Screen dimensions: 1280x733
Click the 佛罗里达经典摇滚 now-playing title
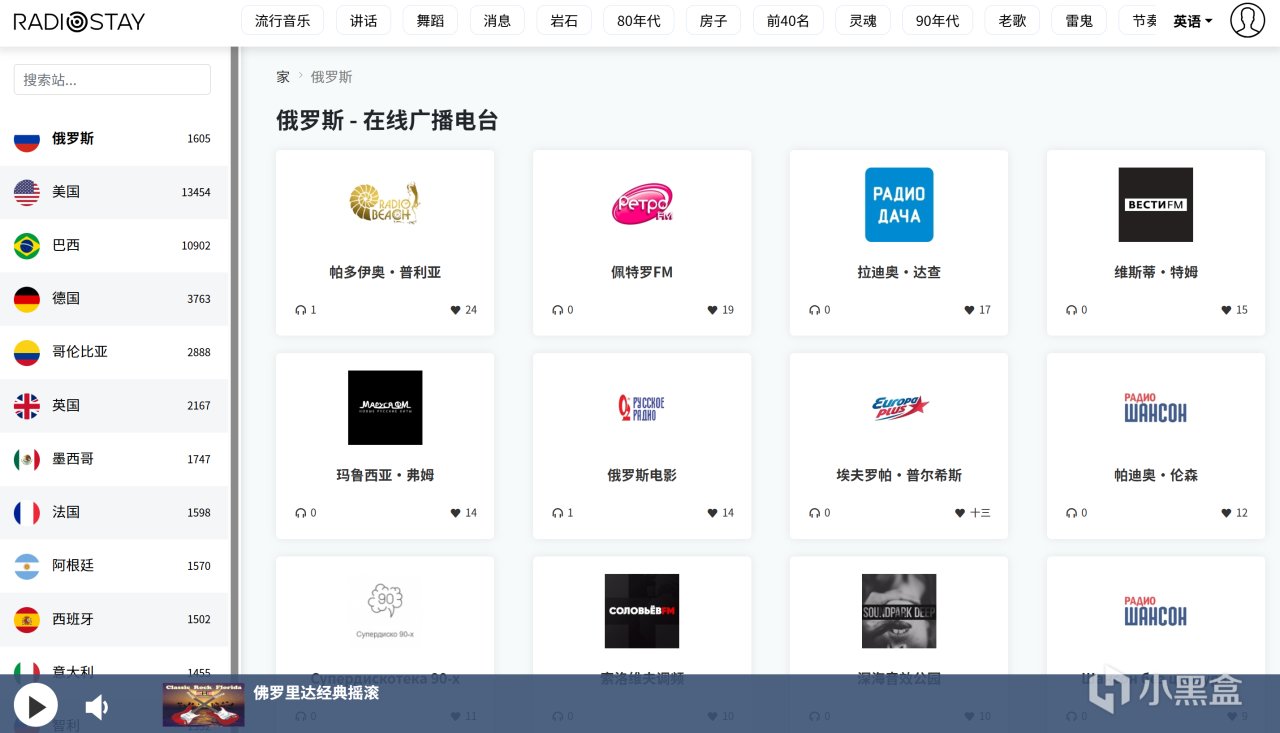[x=316, y=693]
